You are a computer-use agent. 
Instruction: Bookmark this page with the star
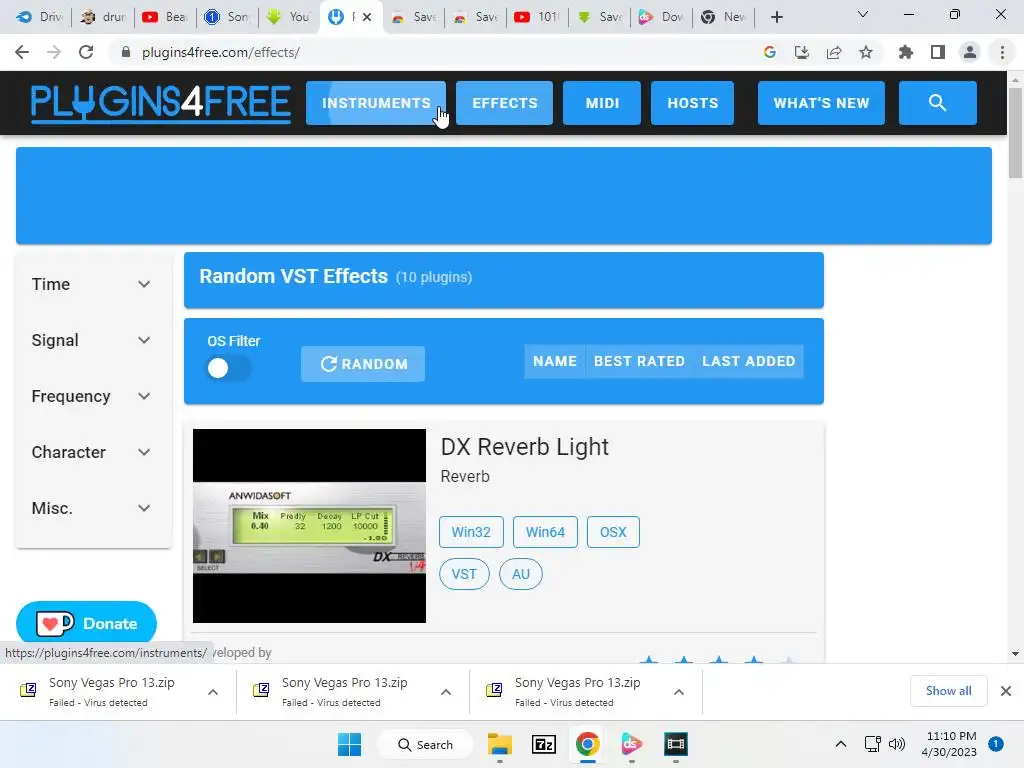point(866,52)
